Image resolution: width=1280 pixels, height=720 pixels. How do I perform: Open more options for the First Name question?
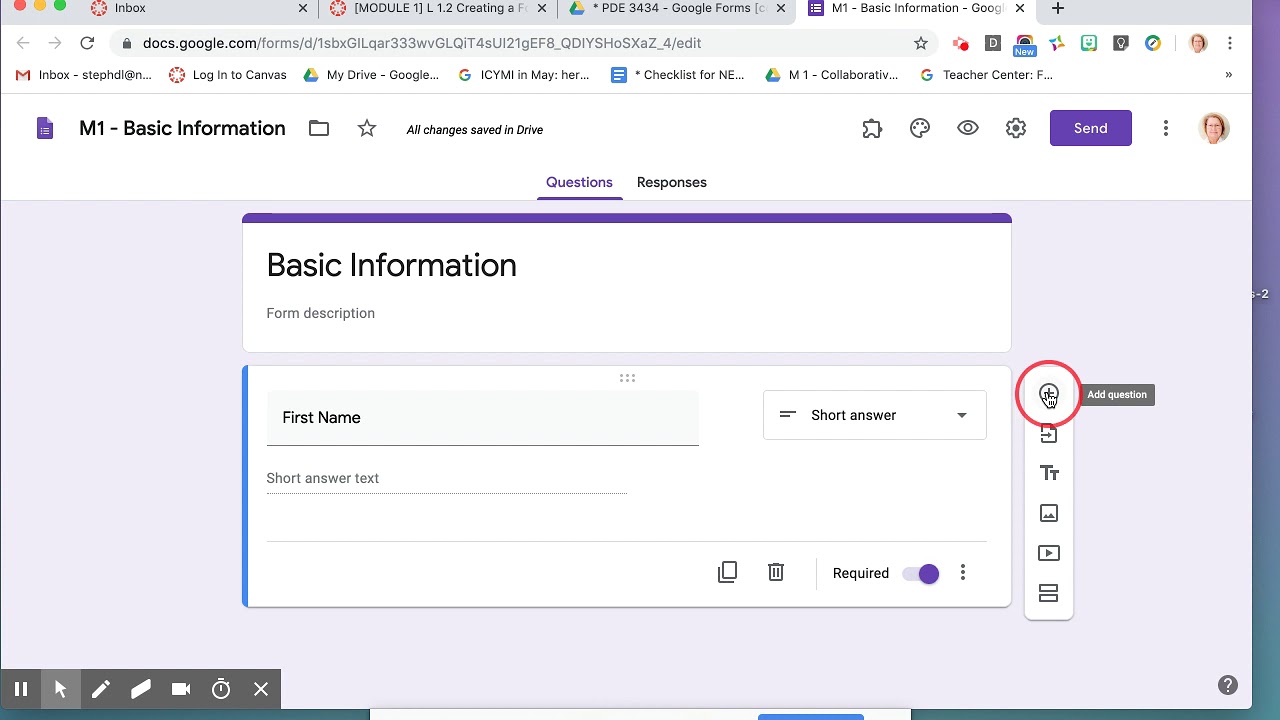coord(963,573)
